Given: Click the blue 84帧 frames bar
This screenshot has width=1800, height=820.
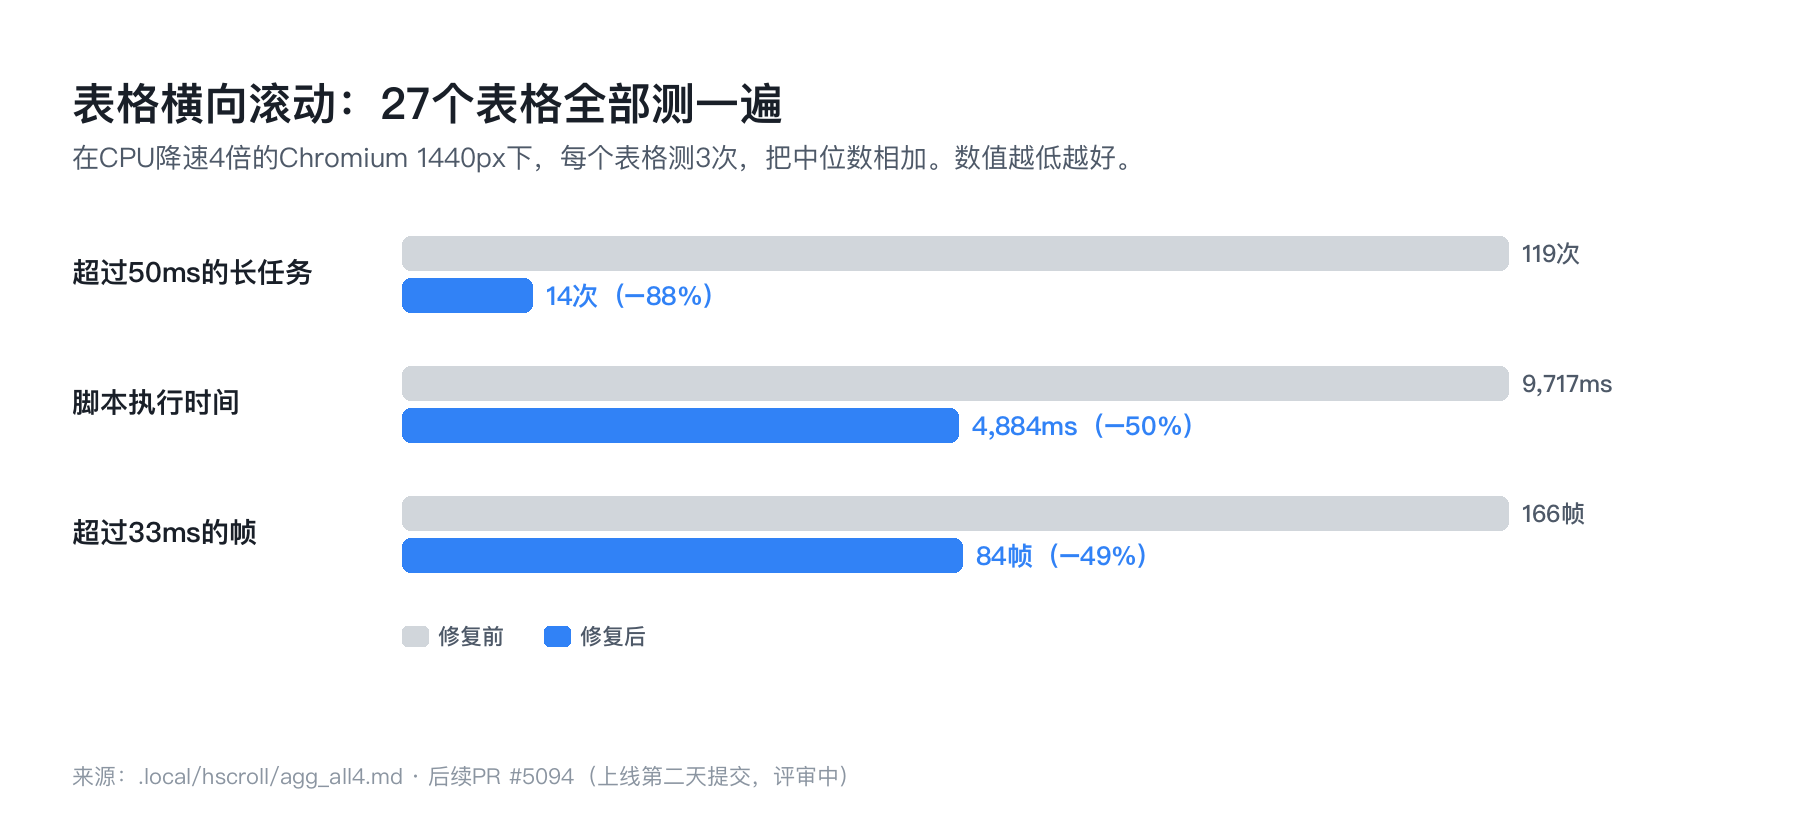Looking at the screenshot, I should pos(682,556).
